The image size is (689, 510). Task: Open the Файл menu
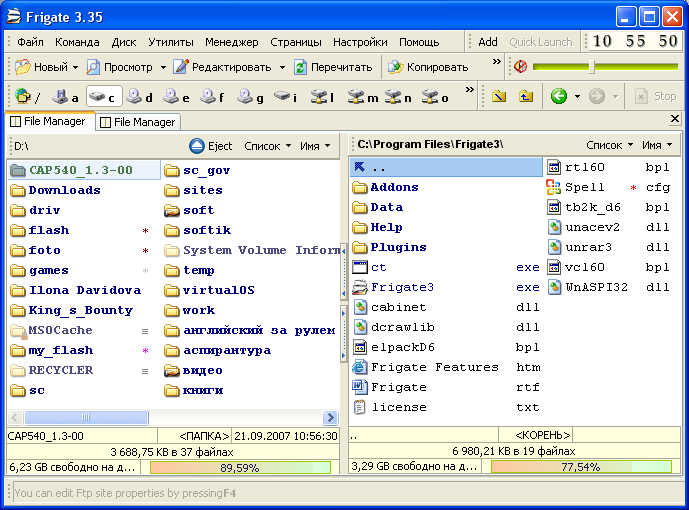pos(30,42)
